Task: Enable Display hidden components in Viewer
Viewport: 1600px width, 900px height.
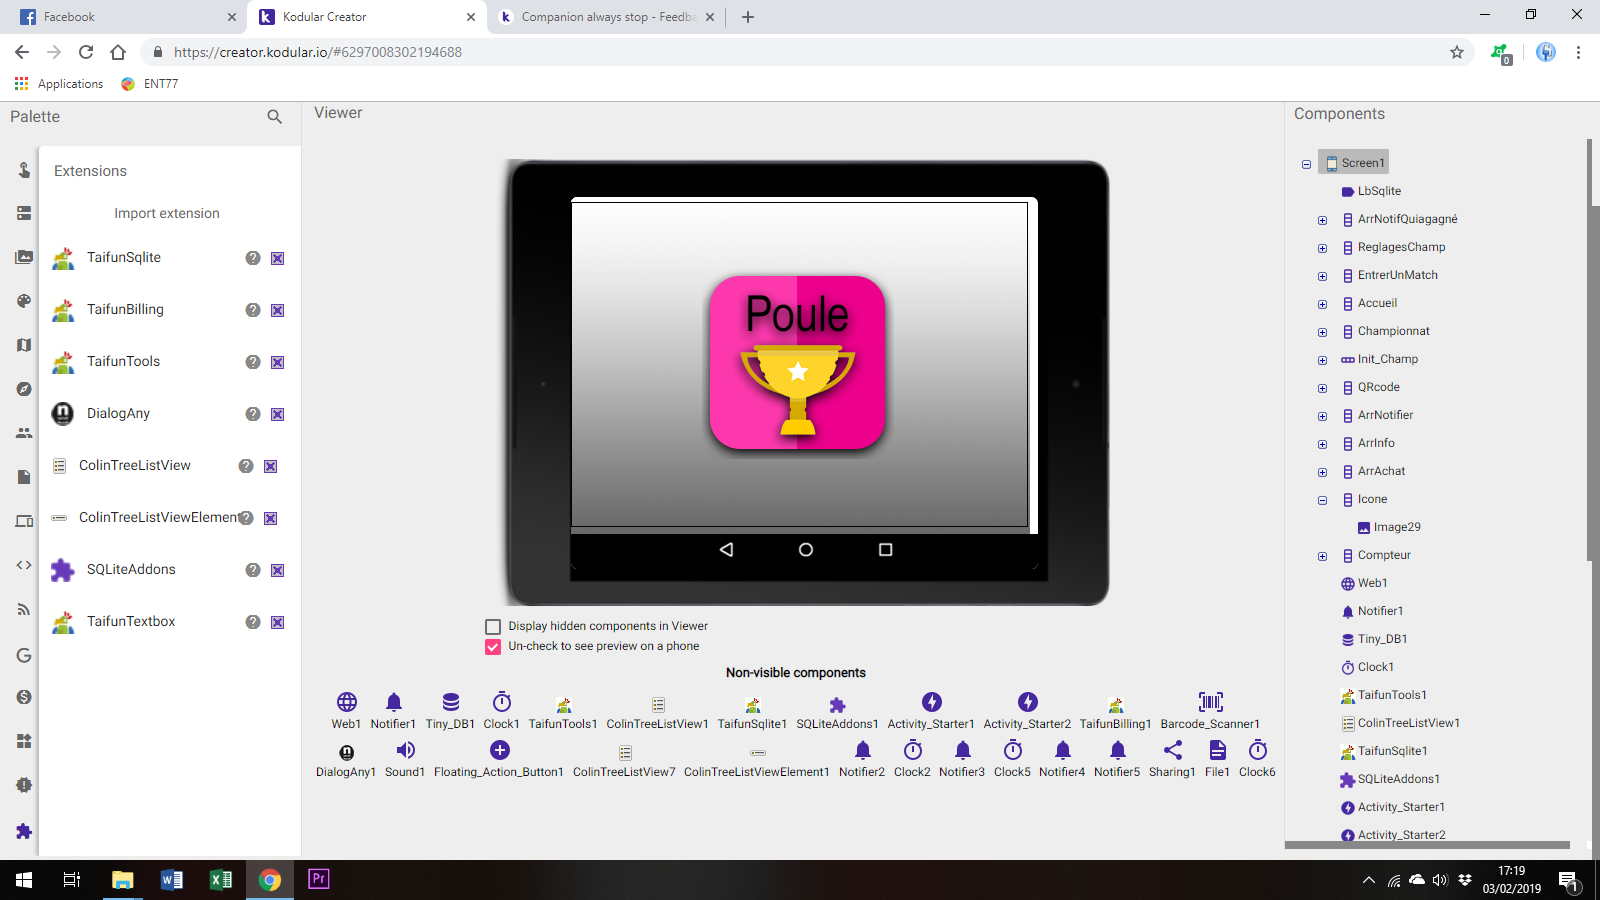Action: 493,627
